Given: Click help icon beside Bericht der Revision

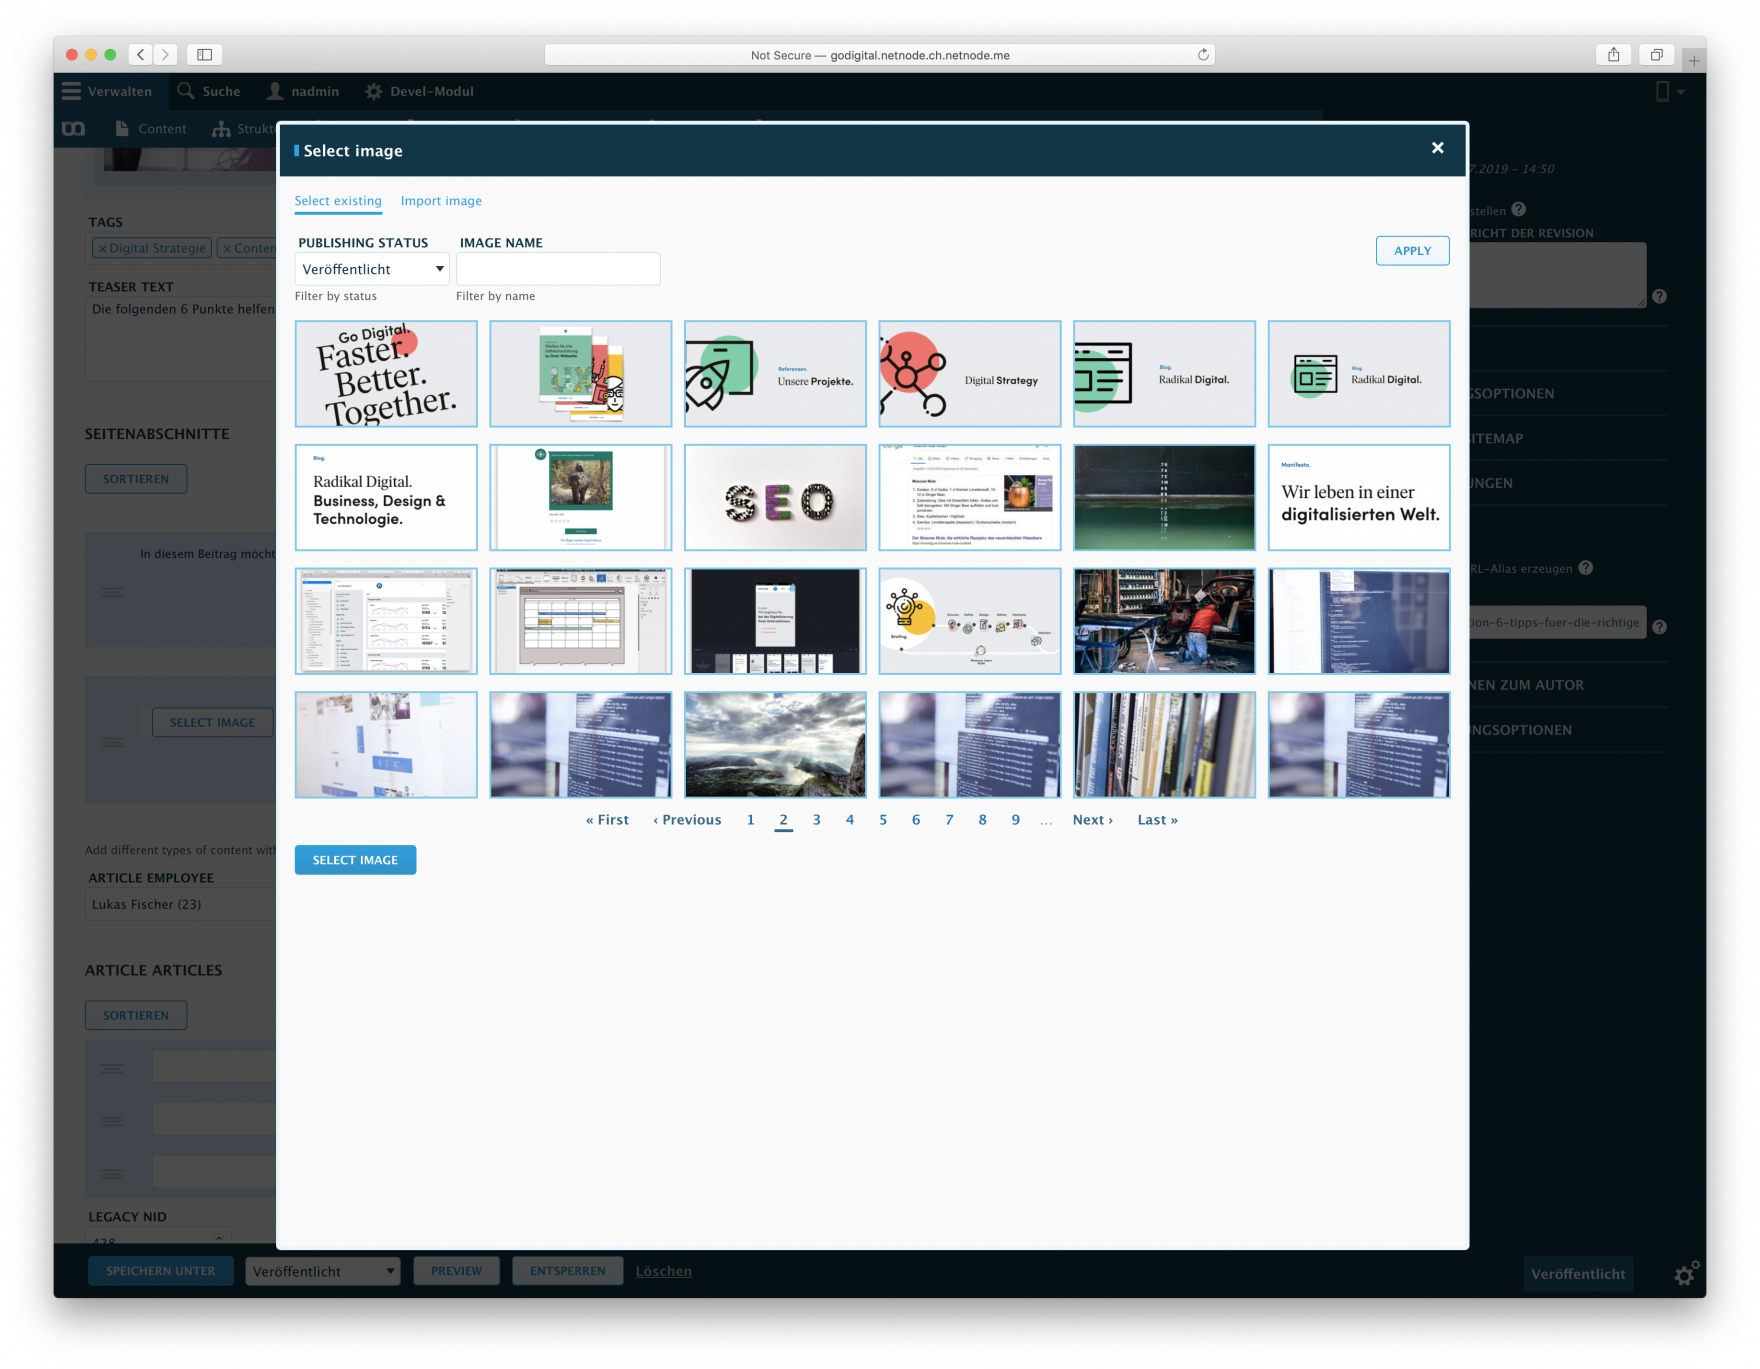Looking at the screenshot, I should coord(1659,296).
